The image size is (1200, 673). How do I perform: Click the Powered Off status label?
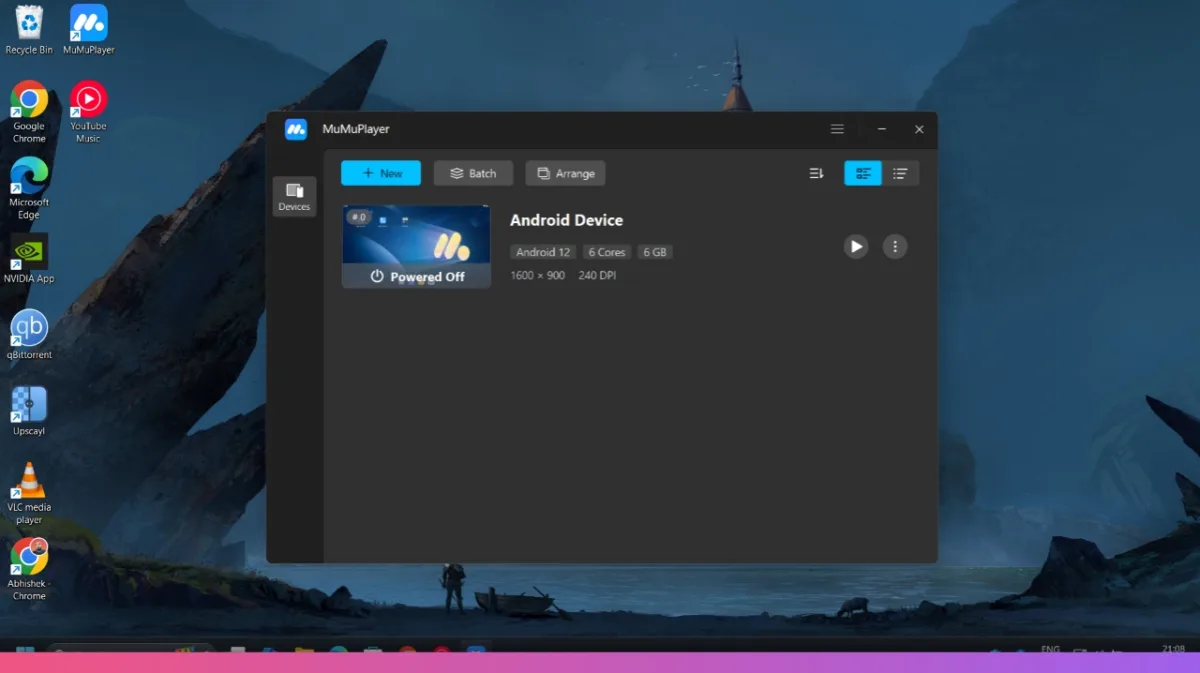[417, 277]
